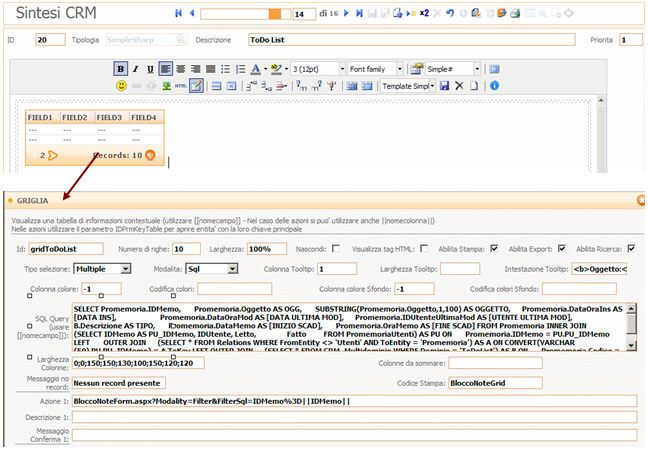Click the italic formatting icon
Viewport: 648px width, 449px height.
[x=135, y=69]
